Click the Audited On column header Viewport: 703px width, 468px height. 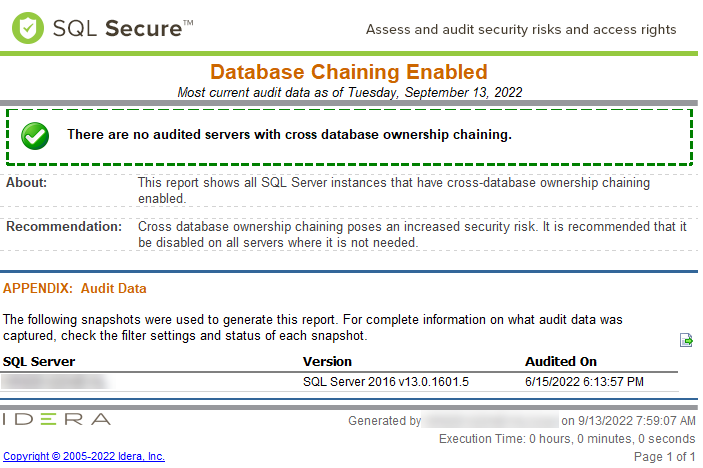pyautogui.click(x=560, y=361)
